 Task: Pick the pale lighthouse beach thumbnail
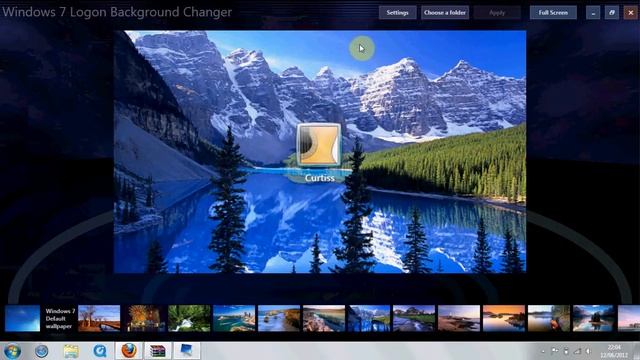pos(459,318)
